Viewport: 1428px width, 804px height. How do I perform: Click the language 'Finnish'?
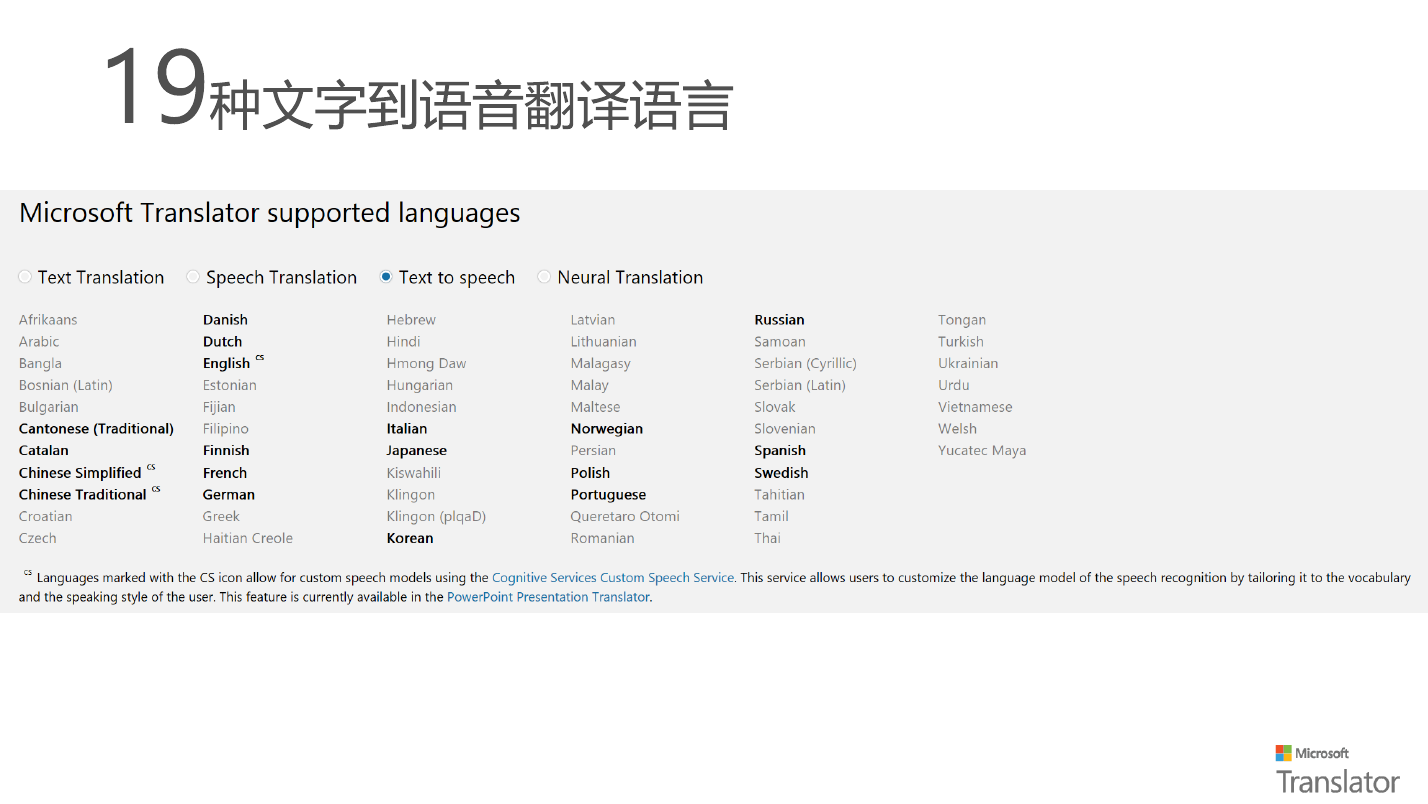click(226, 451)
